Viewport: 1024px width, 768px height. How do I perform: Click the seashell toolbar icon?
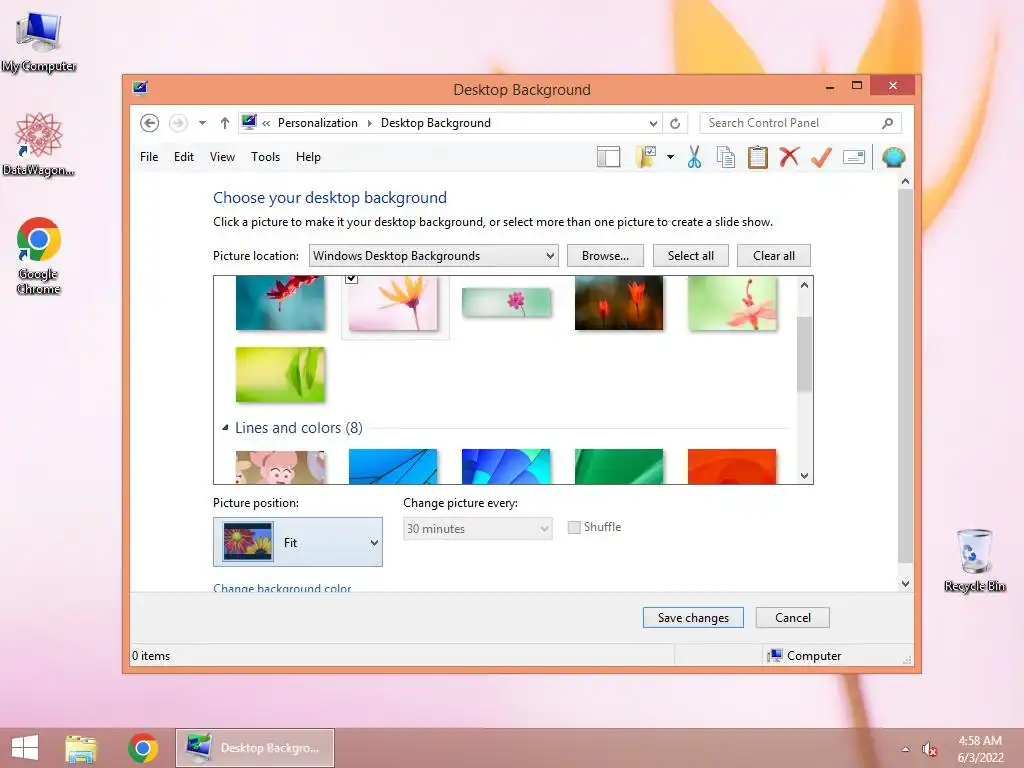coord(893,157)
